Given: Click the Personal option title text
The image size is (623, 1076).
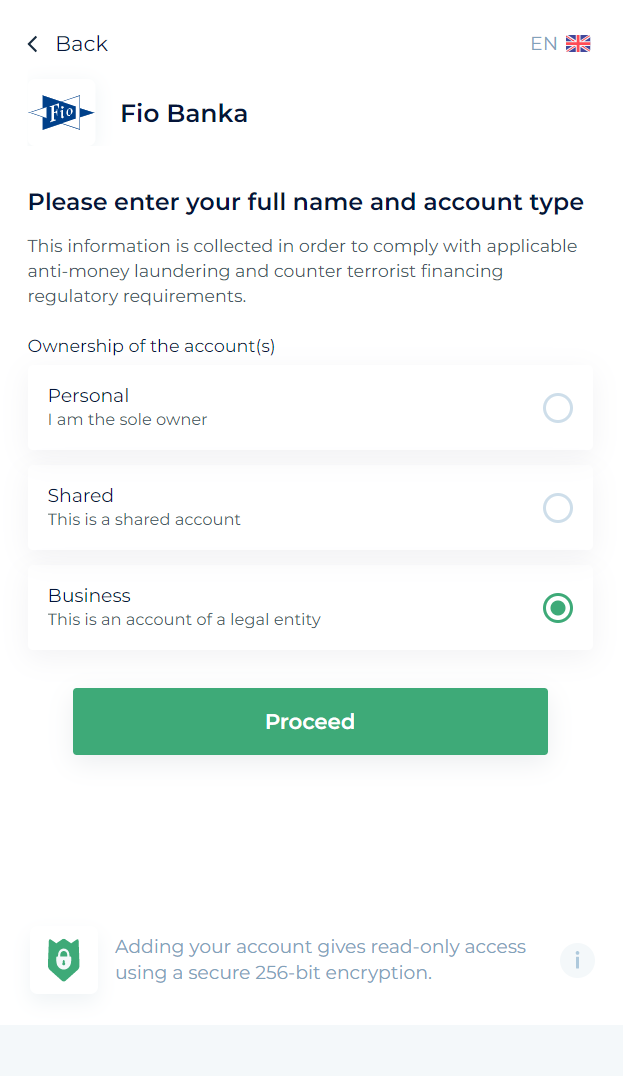Looking at the screenshot, I should (88, 396).
